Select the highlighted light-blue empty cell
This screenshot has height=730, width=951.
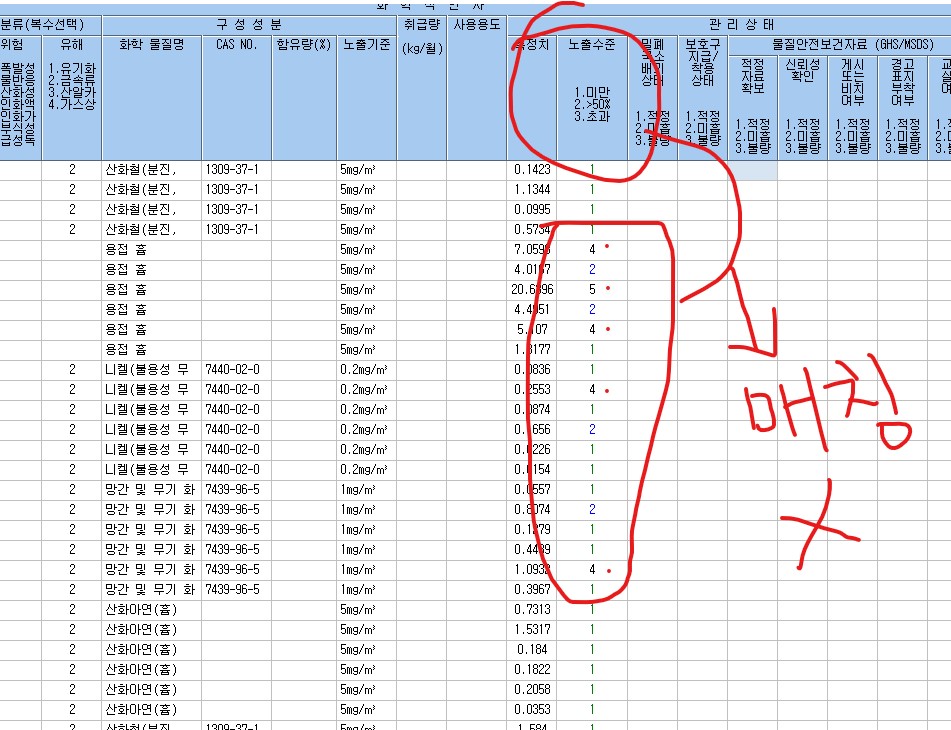[753, 170]
